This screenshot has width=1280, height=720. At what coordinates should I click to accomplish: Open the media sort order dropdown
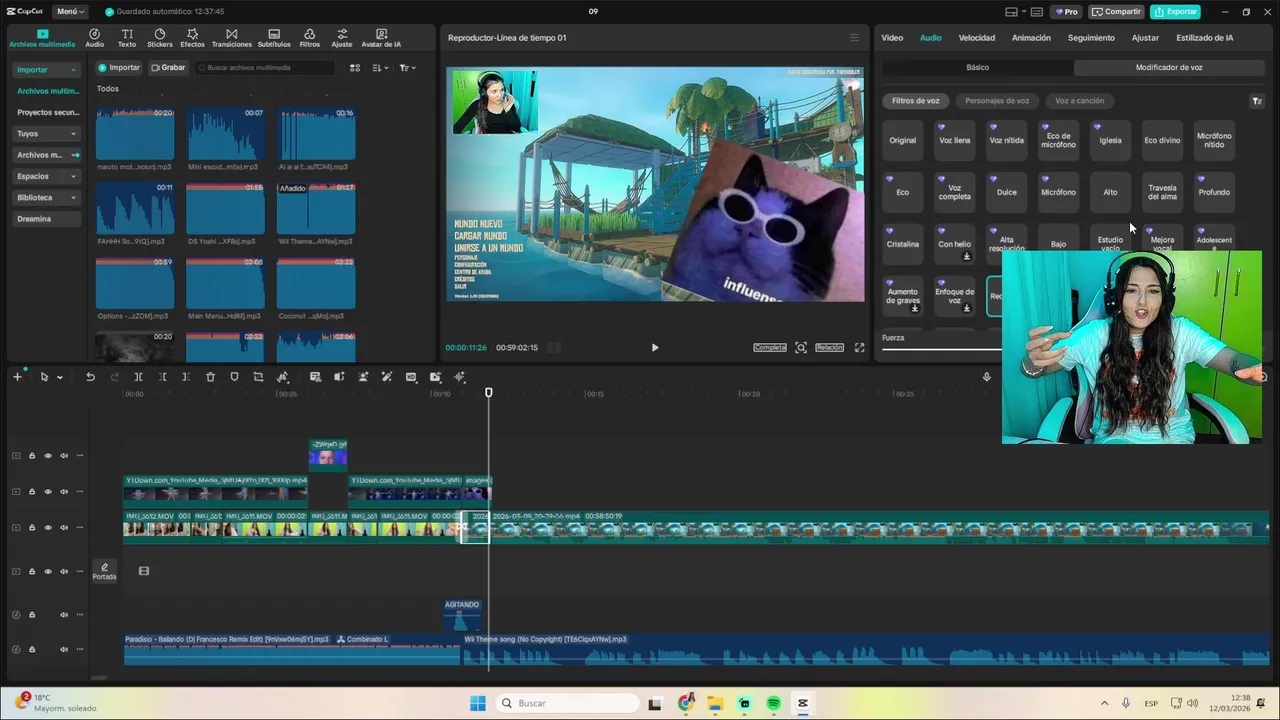[x=380, y=68]
